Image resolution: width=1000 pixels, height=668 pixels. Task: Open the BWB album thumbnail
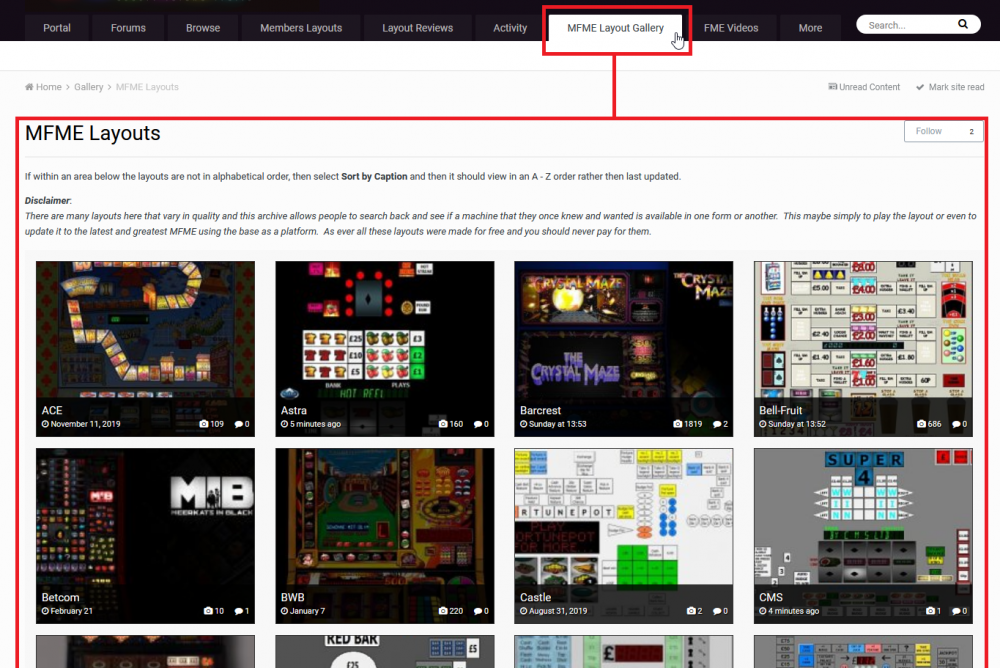click(385, 536)
